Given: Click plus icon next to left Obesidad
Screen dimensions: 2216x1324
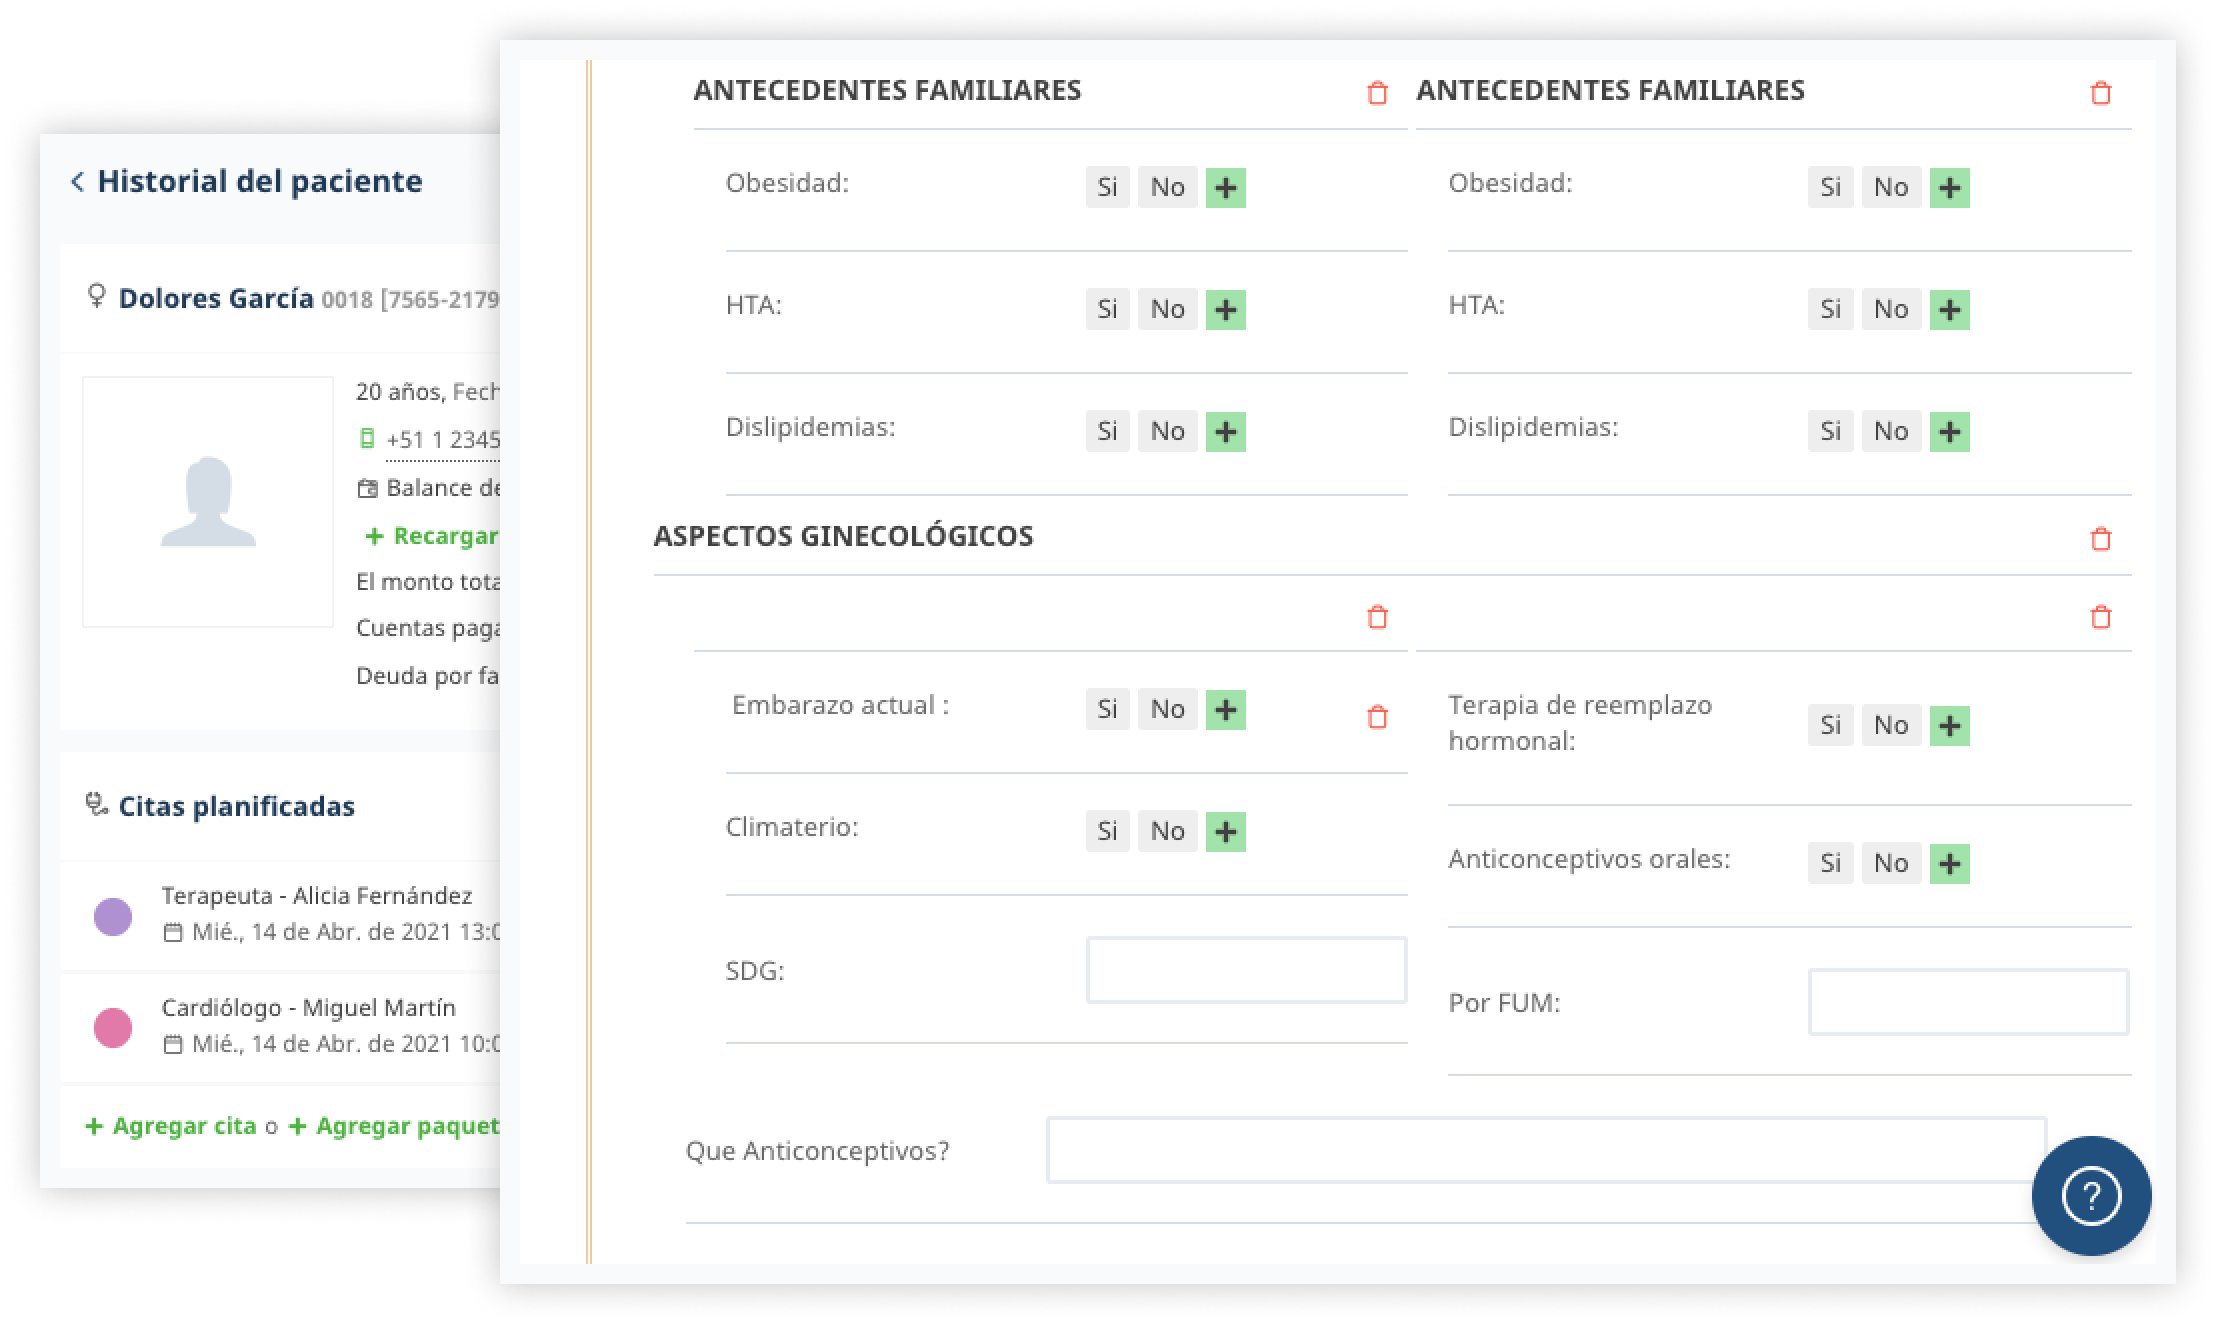Looking at the screenshot, I should 1225,187.
